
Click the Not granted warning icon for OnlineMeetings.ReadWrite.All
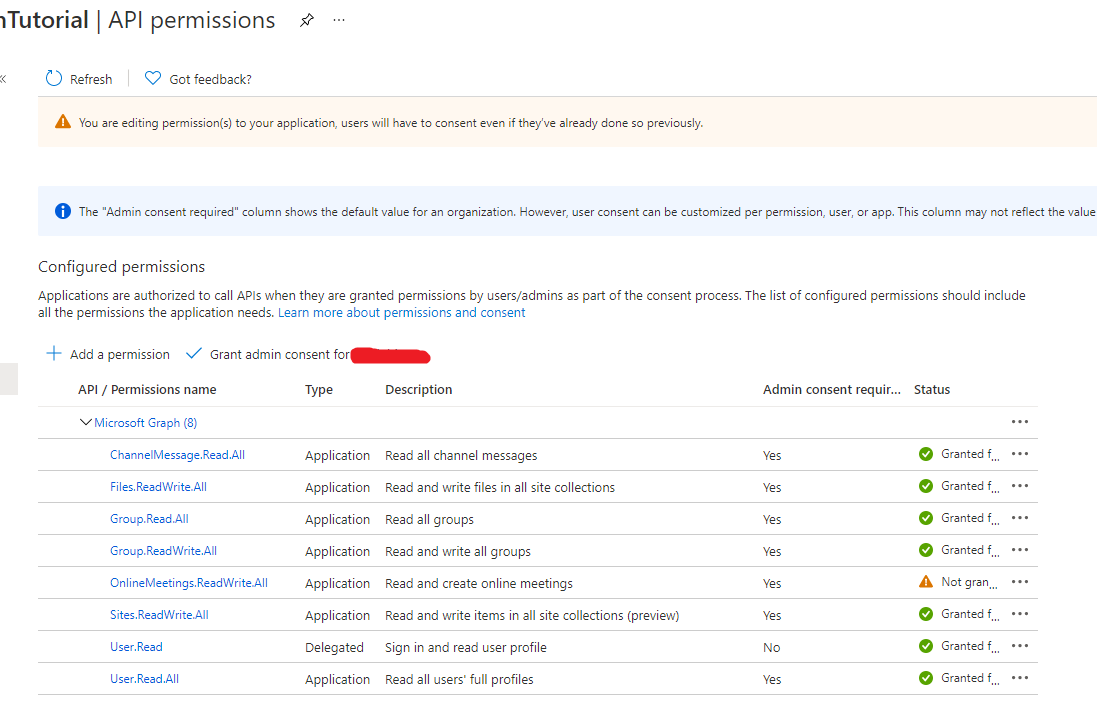tap(925, 581)
